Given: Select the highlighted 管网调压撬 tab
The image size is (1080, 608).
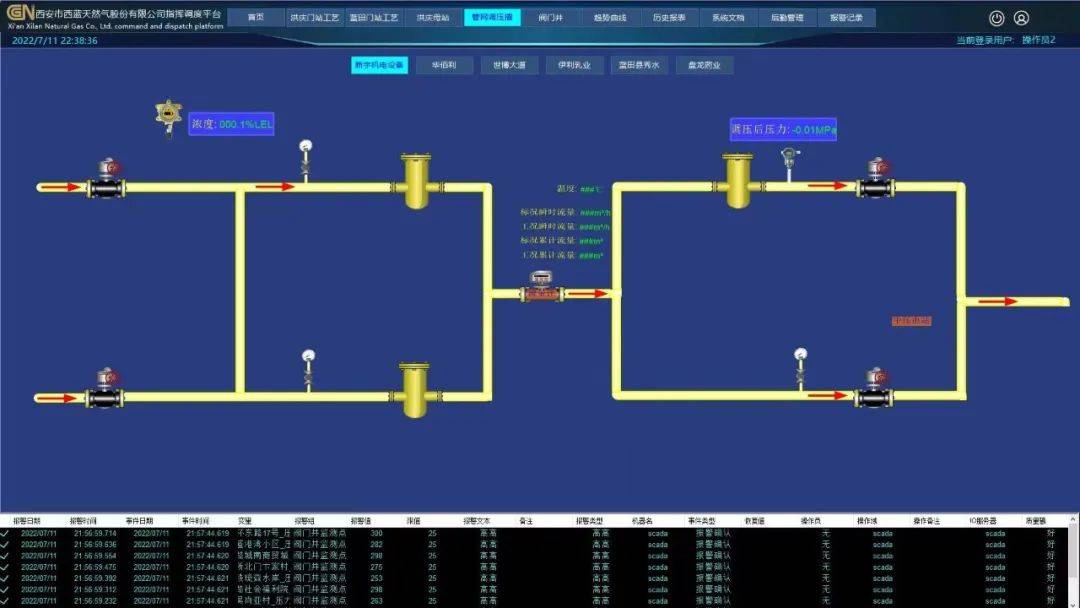Looking at the screenshot, I should click(492, 17).
